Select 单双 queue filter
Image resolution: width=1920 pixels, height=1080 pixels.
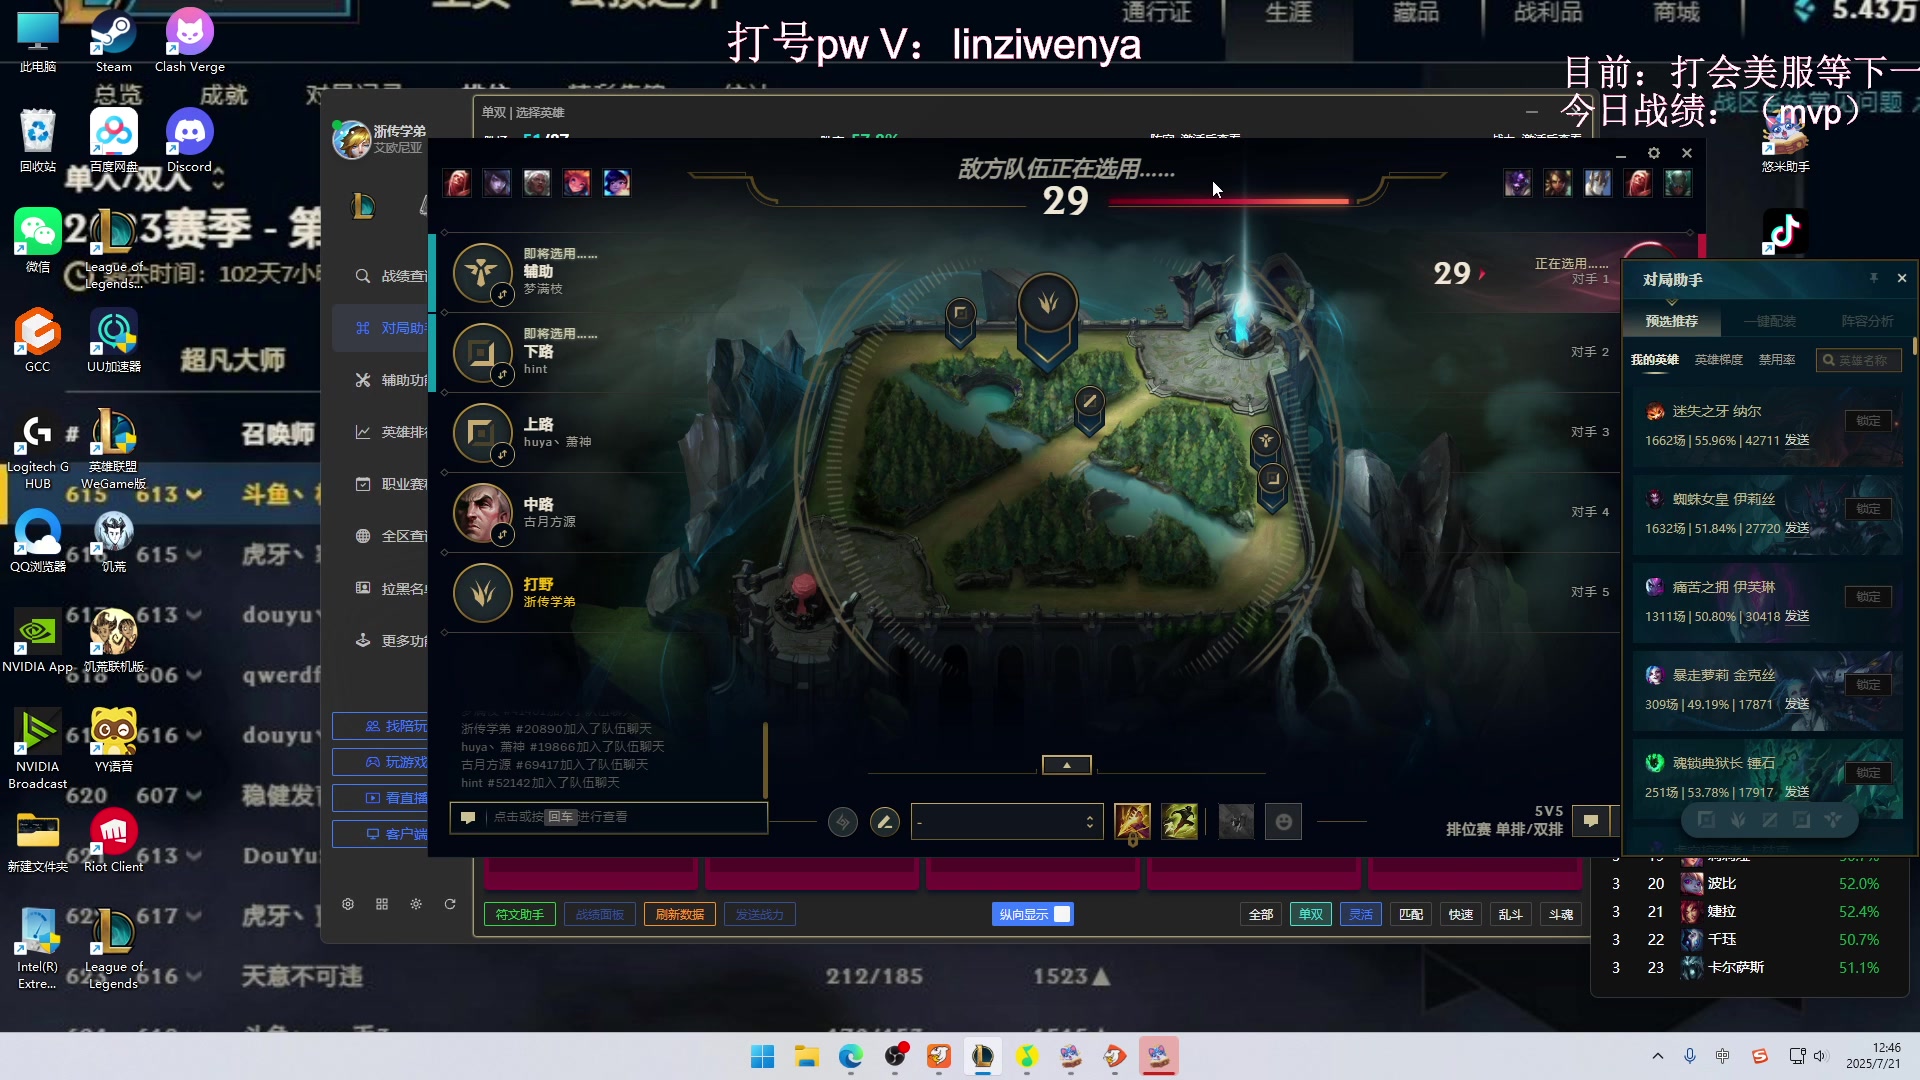[1311, 914]
